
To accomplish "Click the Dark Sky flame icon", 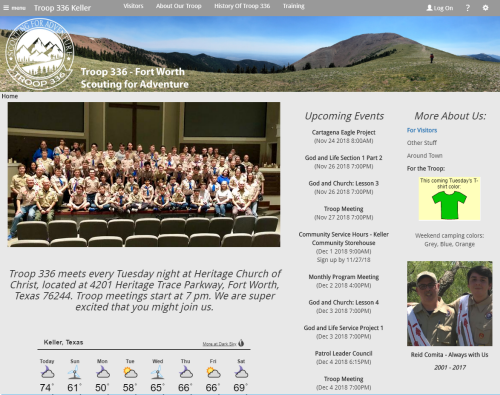I will [241, 343].
